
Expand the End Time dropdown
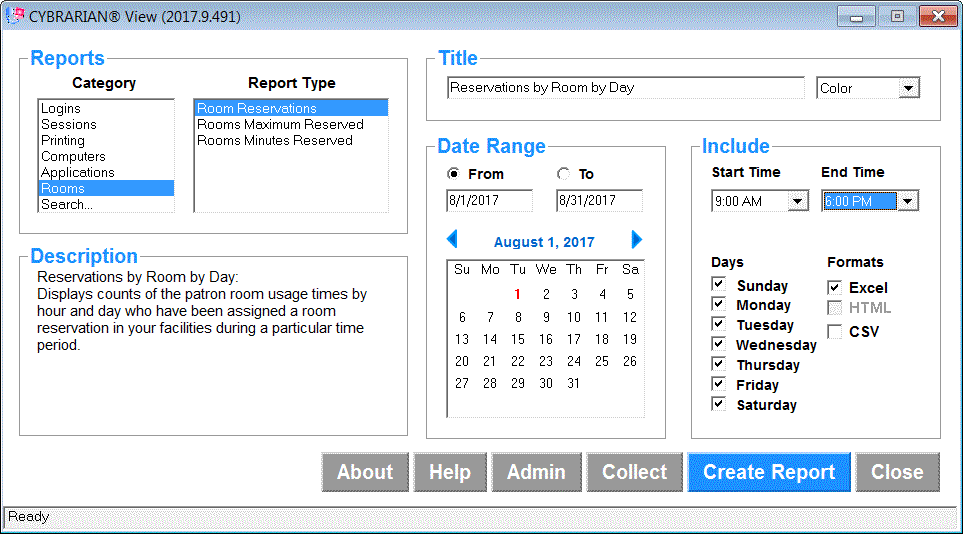907,202
